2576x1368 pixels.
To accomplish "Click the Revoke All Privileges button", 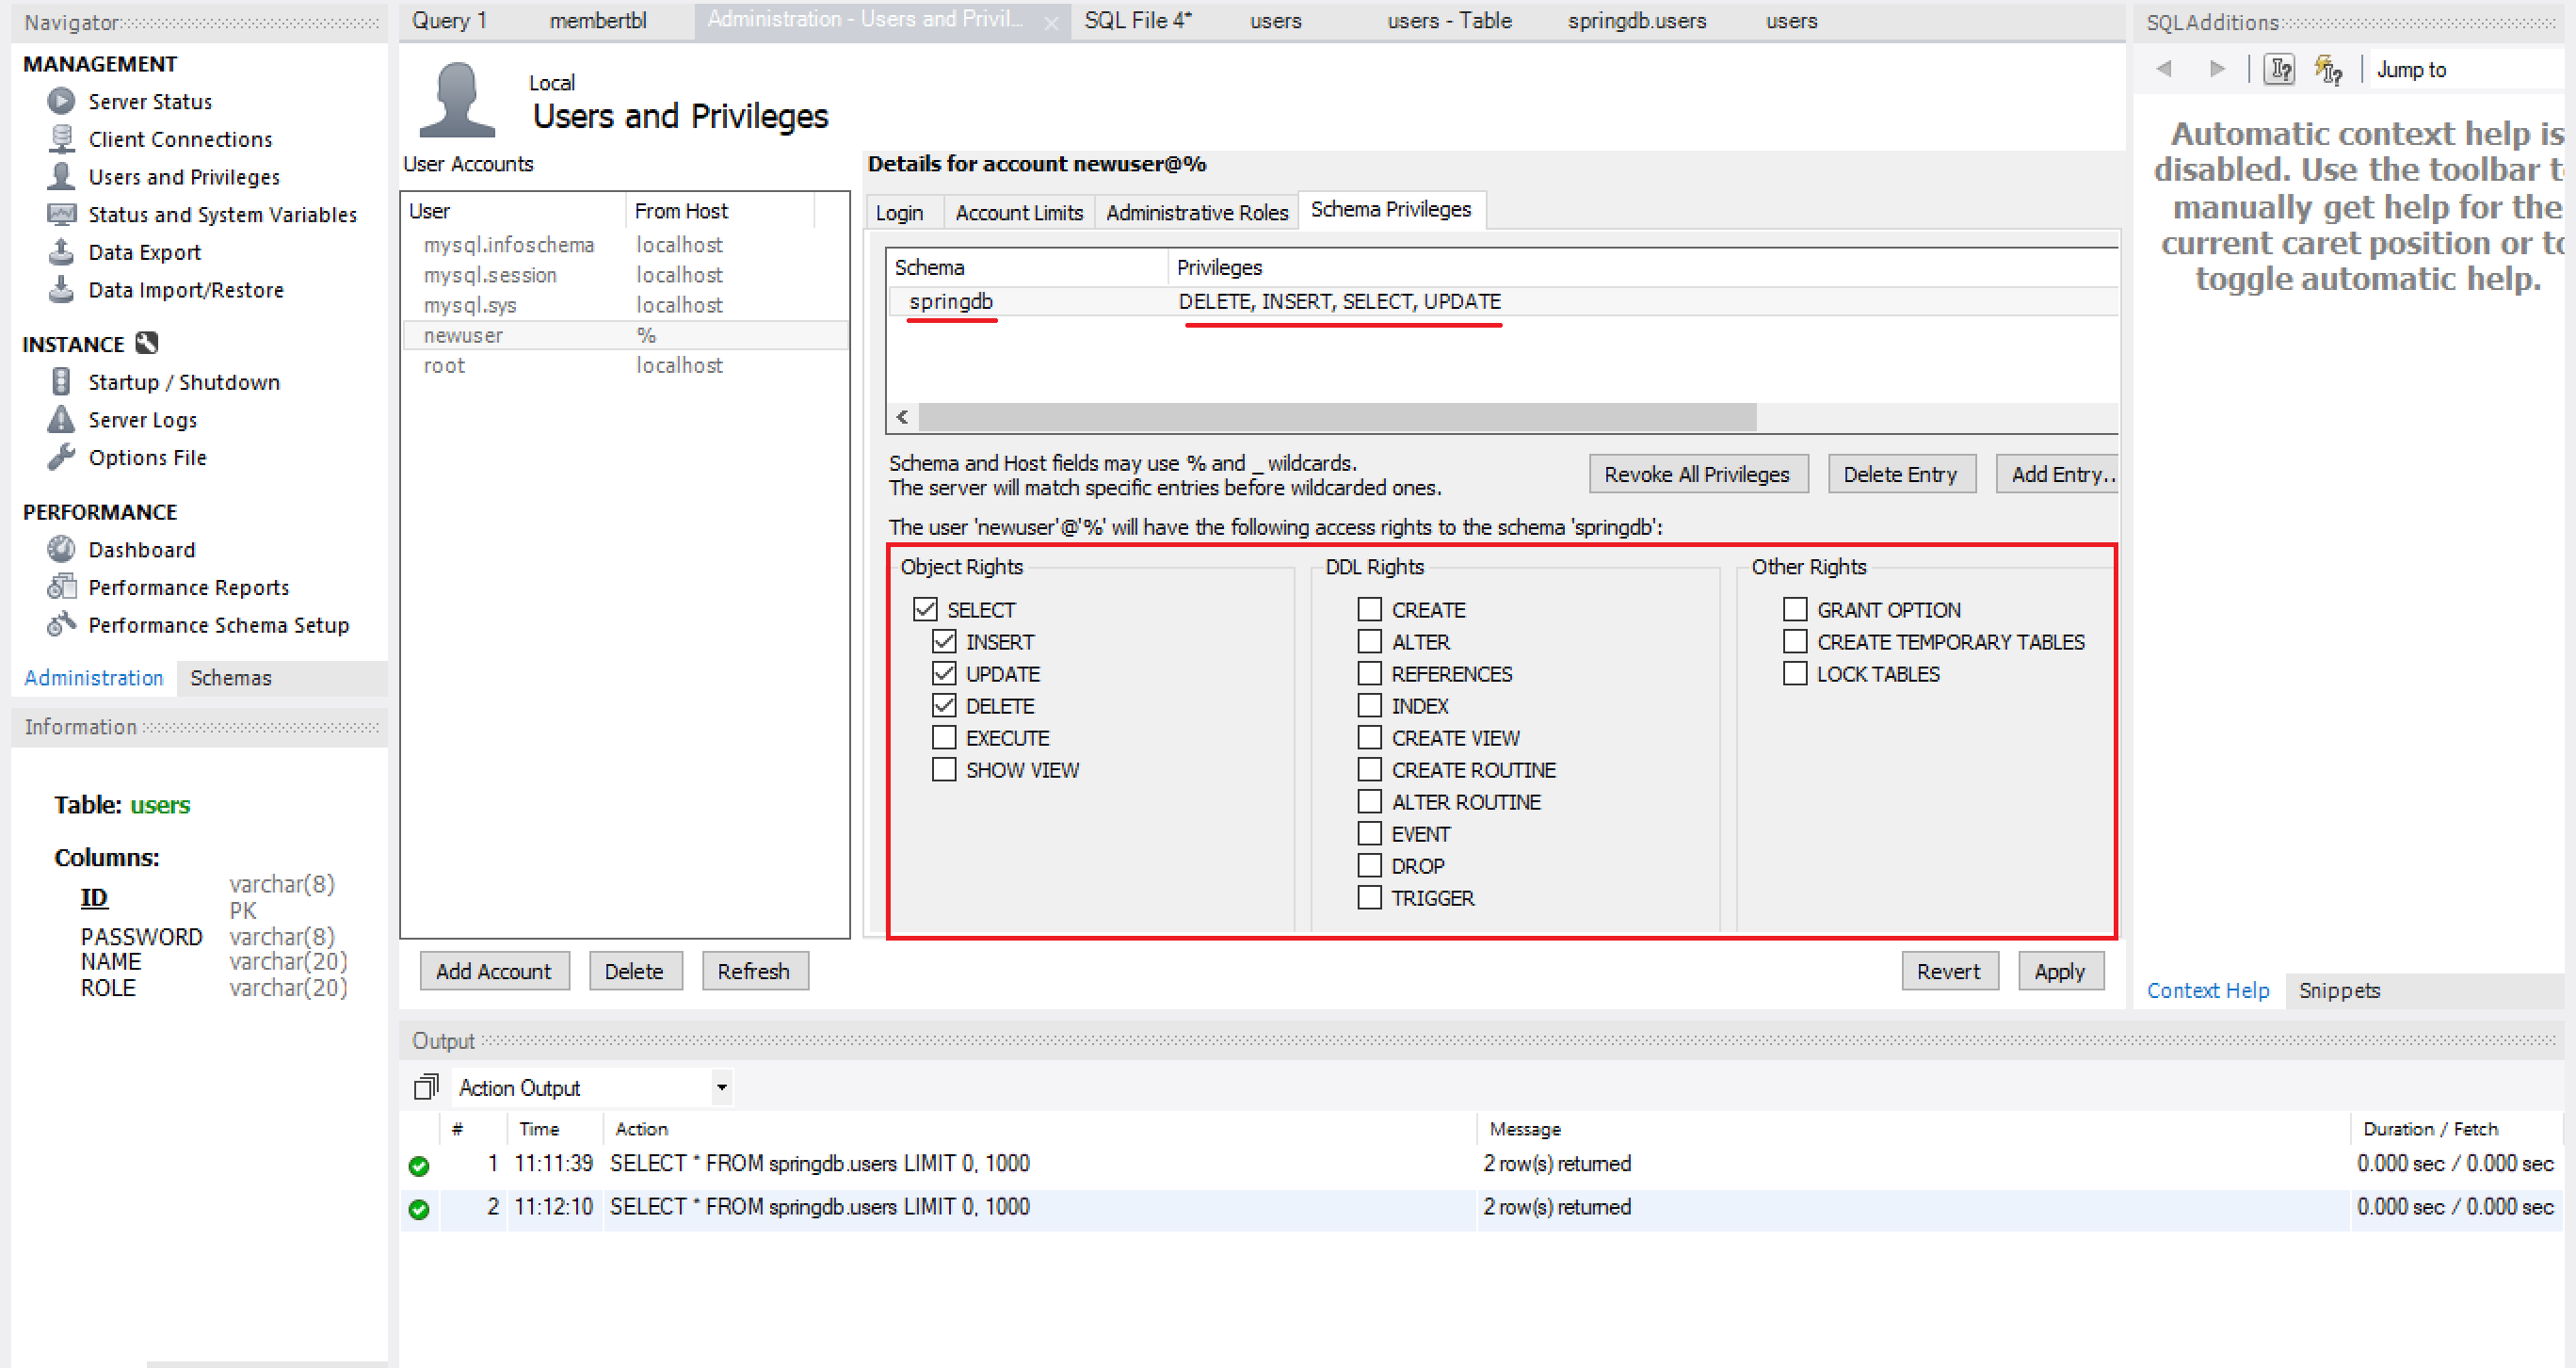I will pyautogui.click(x=1697, y=474).
